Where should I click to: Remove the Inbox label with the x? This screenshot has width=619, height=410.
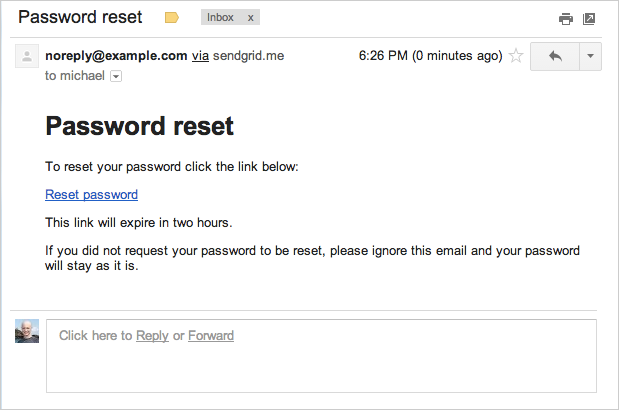[x=249, y=18]
